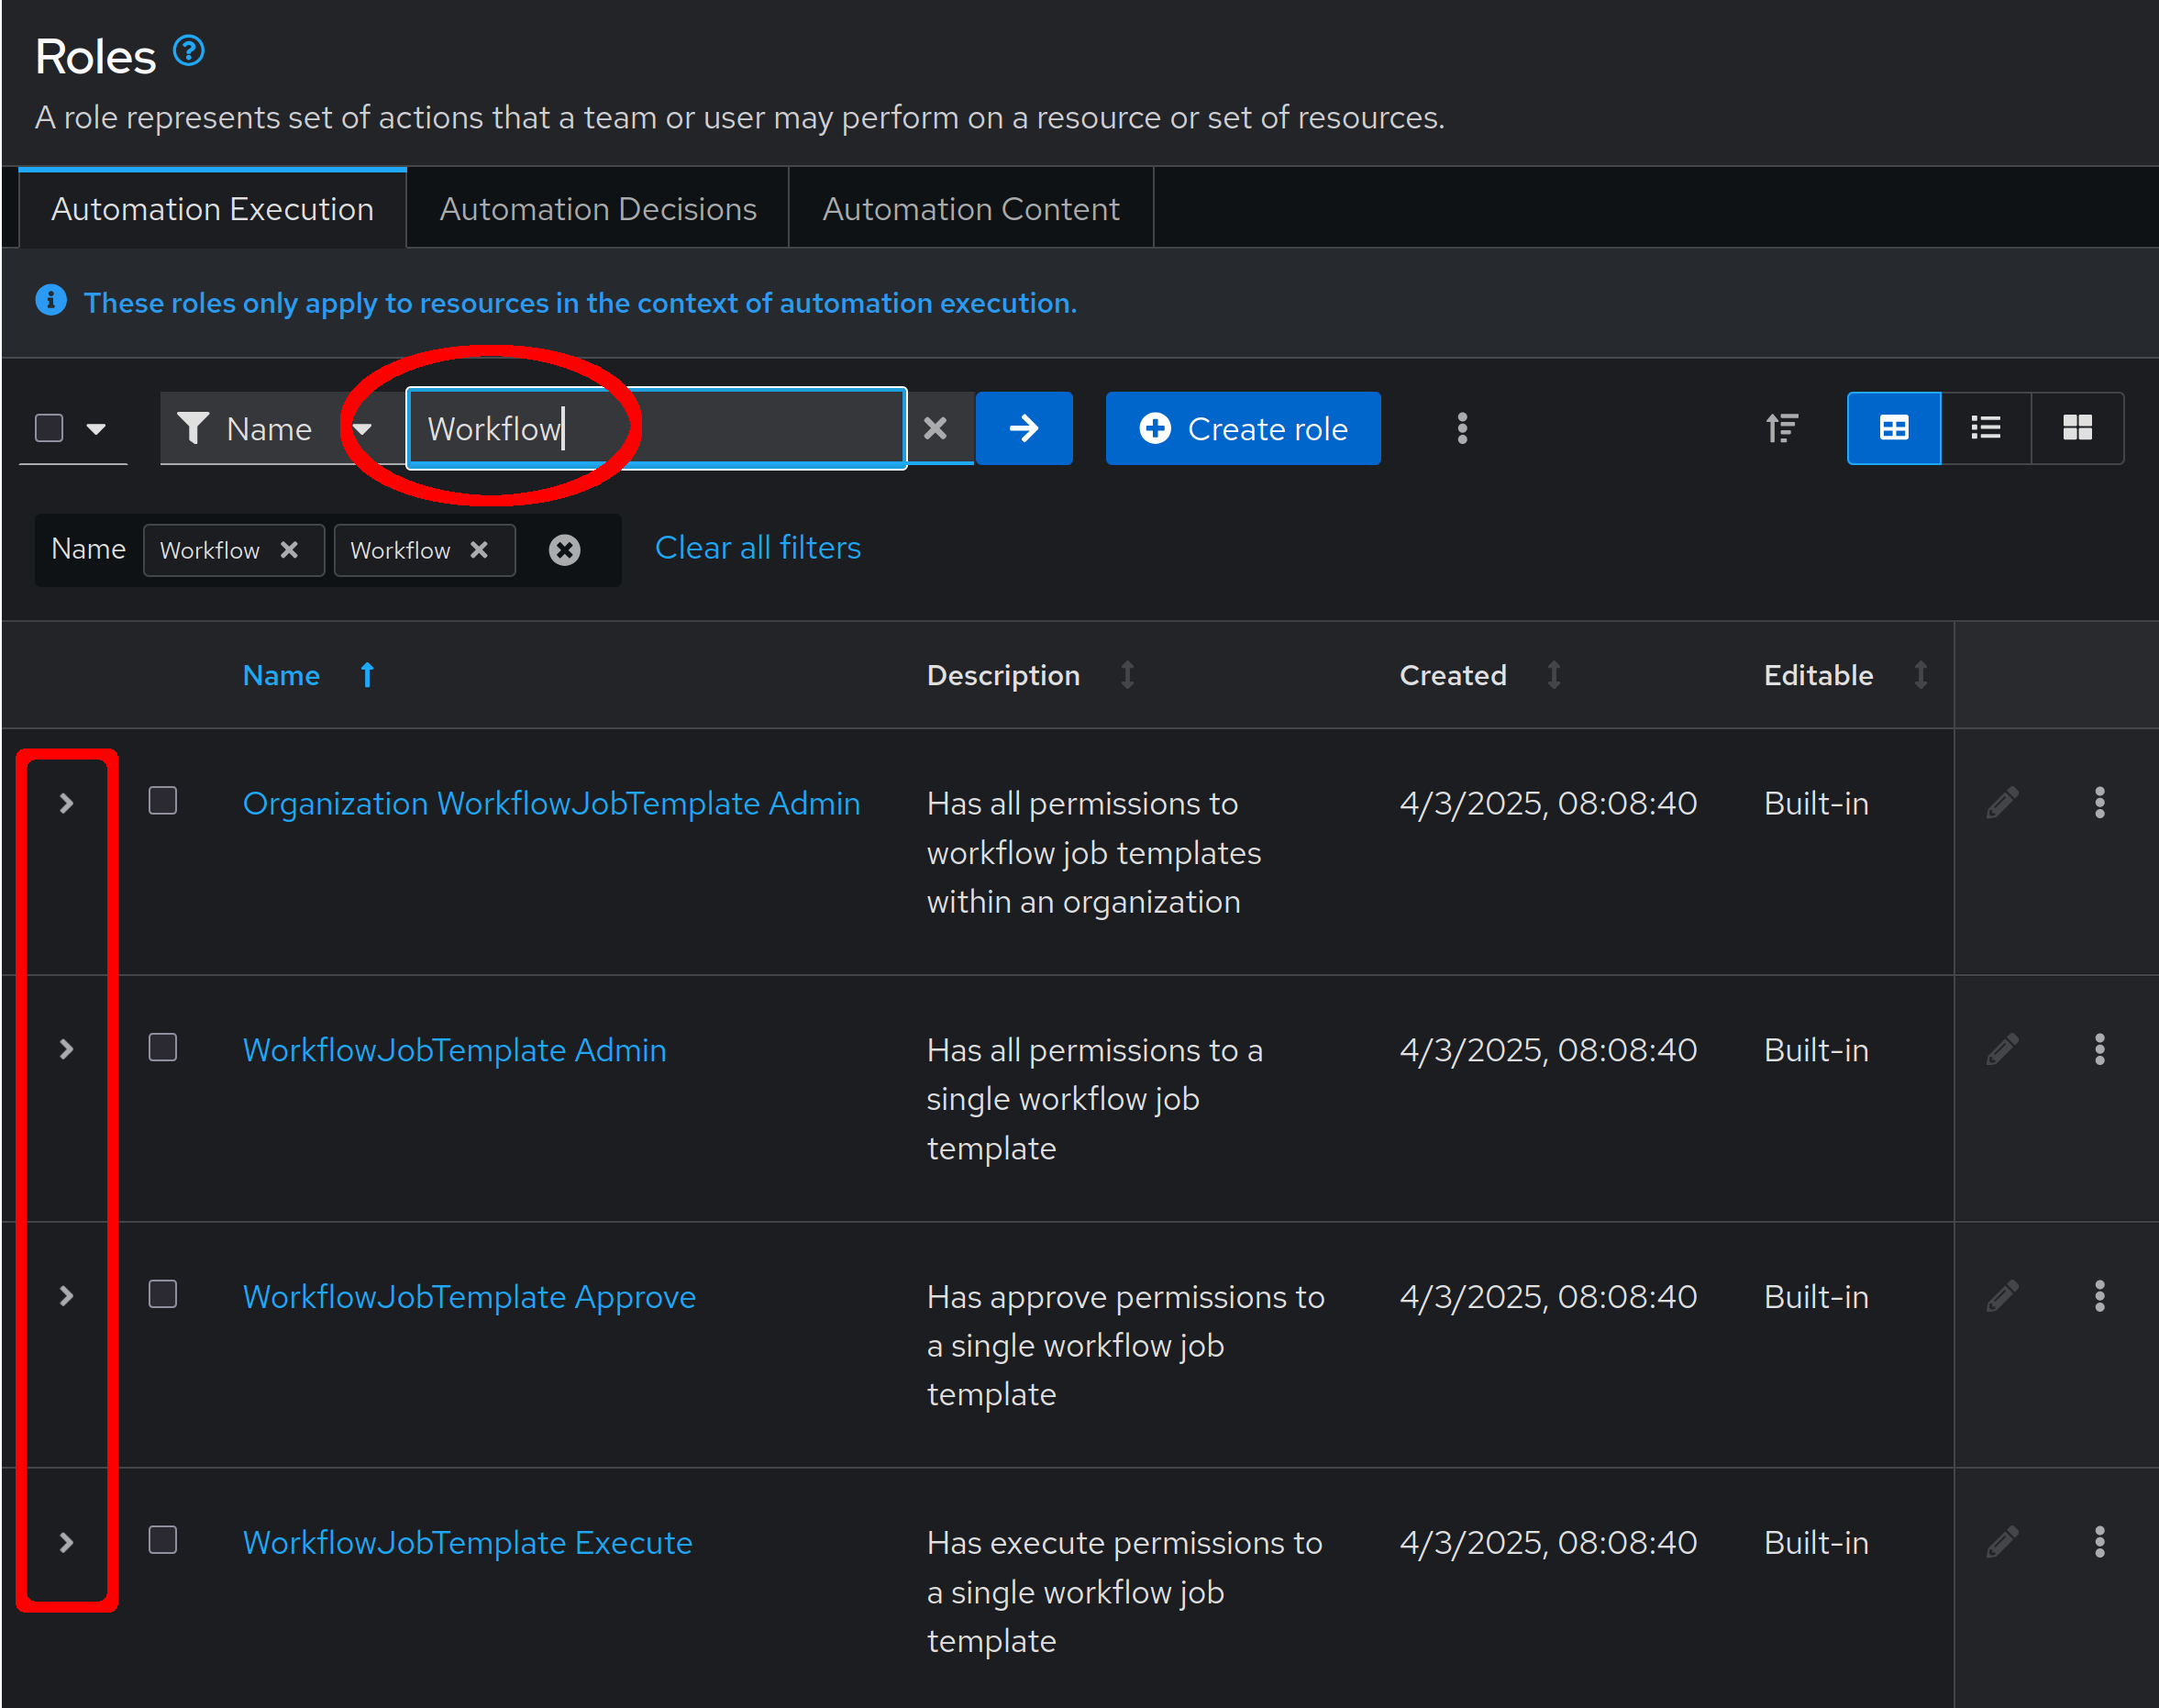2159x1708 pixels.
Task: Expand the Organization WorkflowJobTemplate Admin row
Action: [x=66, y=803]
